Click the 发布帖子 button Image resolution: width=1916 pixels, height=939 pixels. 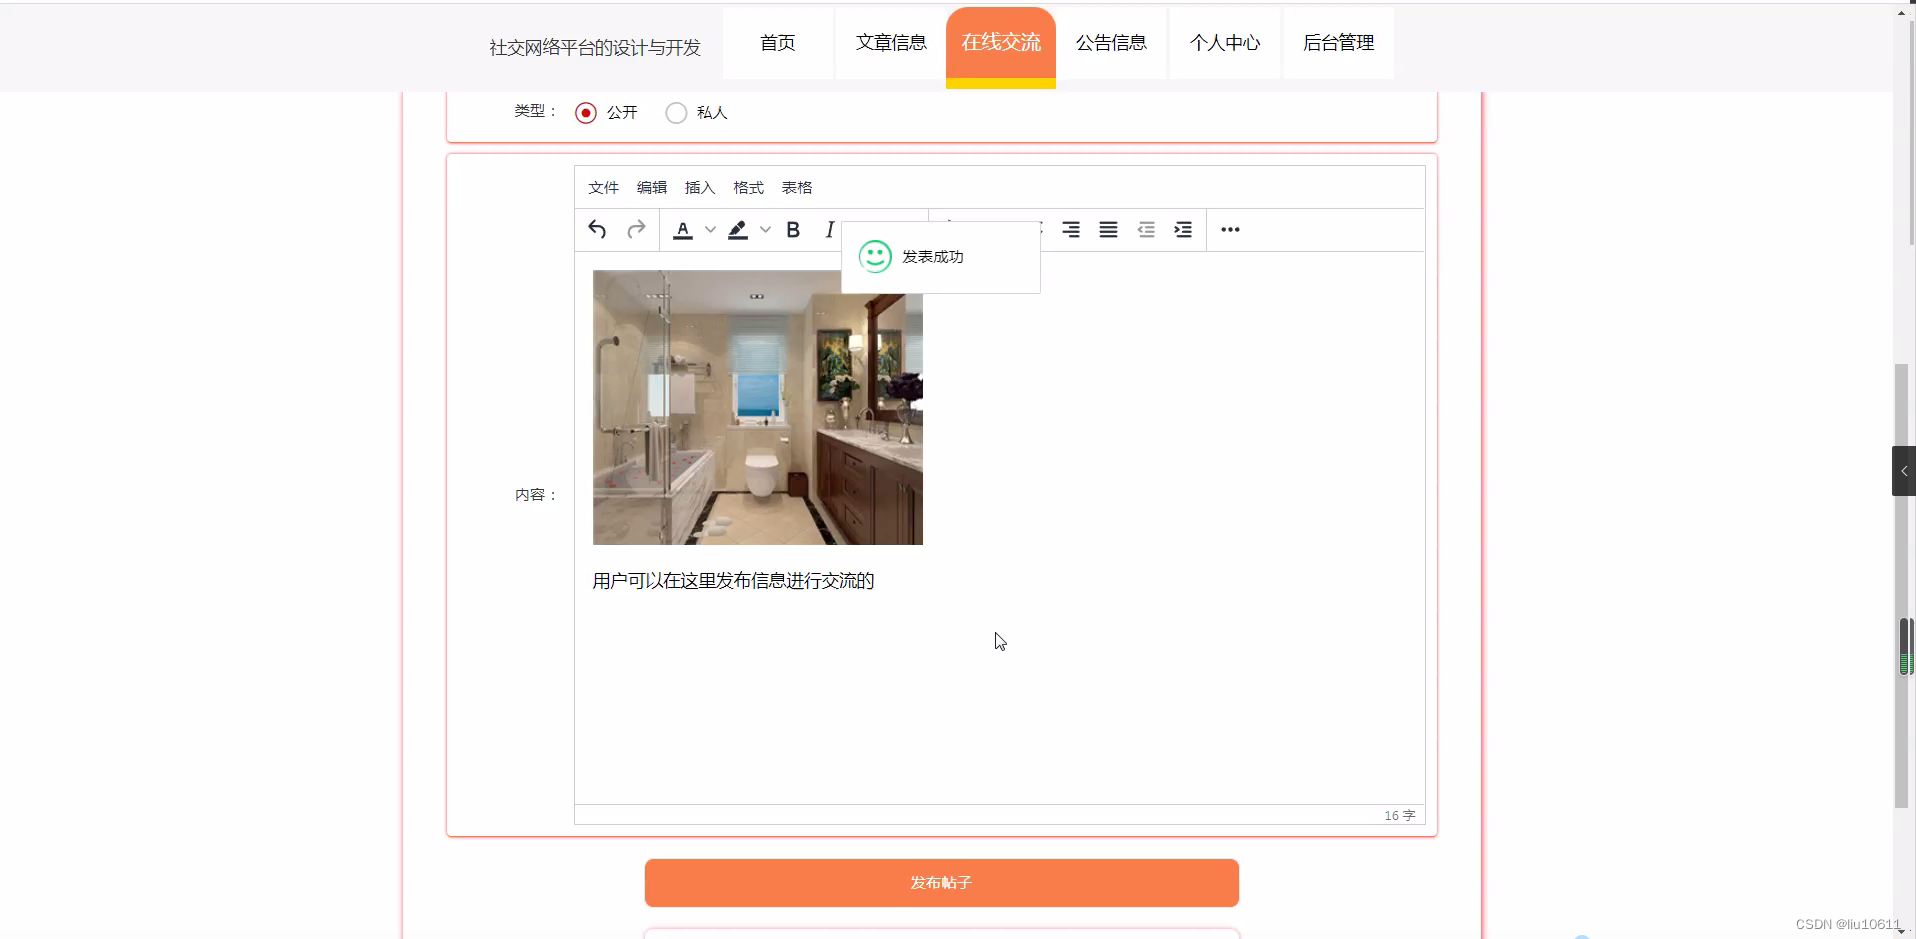pyautogui.click(x=941, y=882)
